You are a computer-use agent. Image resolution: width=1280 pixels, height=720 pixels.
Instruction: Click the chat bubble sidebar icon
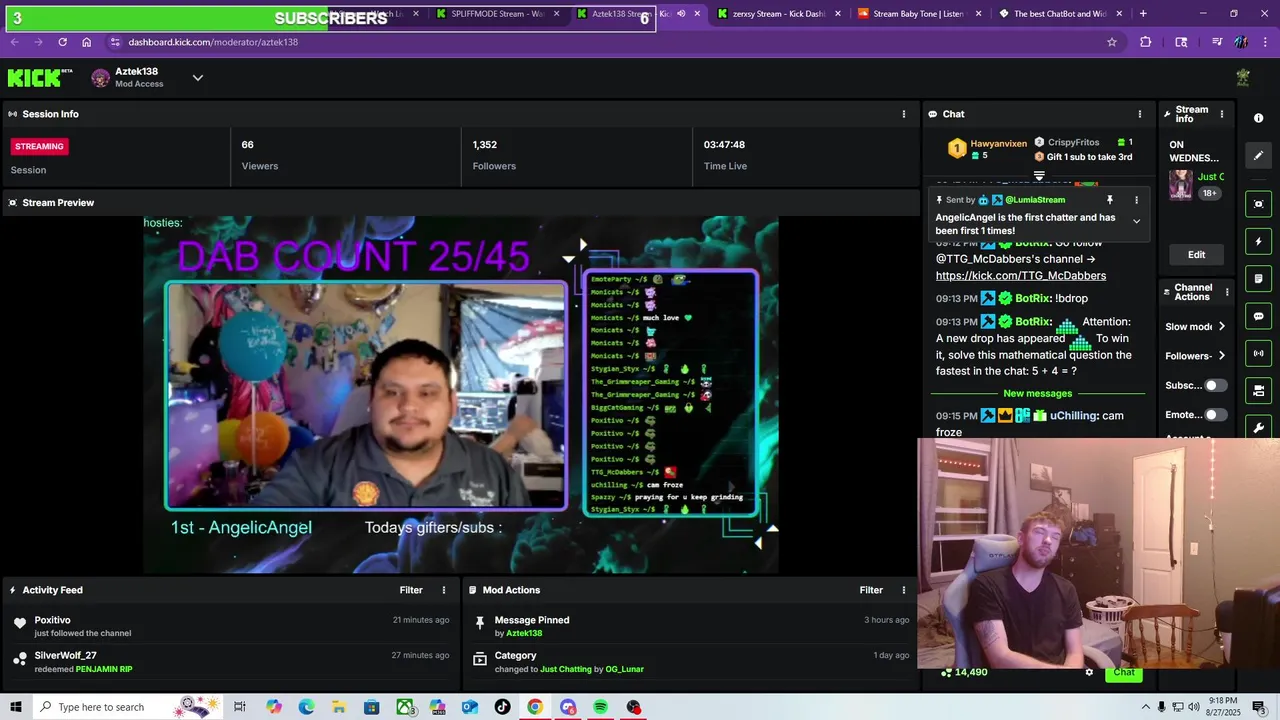1259,316
